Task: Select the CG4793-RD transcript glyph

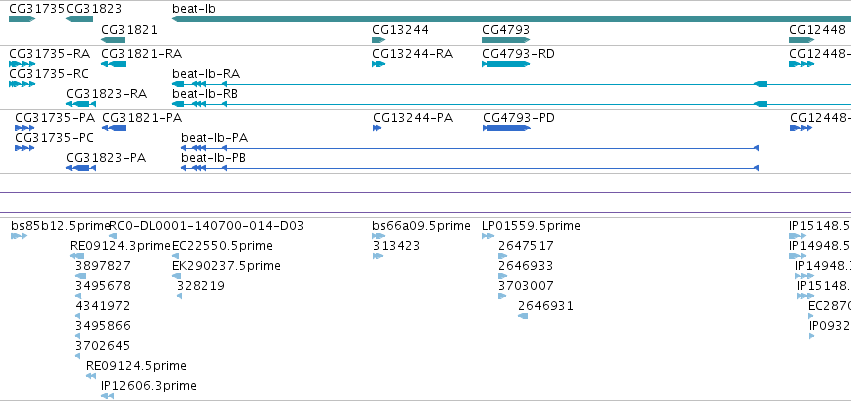Action: point(506,64)
